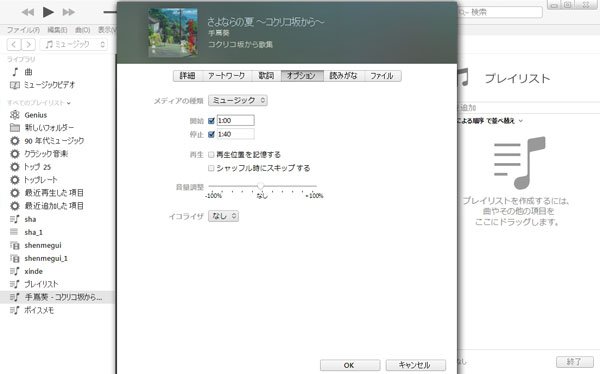Switch to the 読みがな tab

(x=344, y=76)
